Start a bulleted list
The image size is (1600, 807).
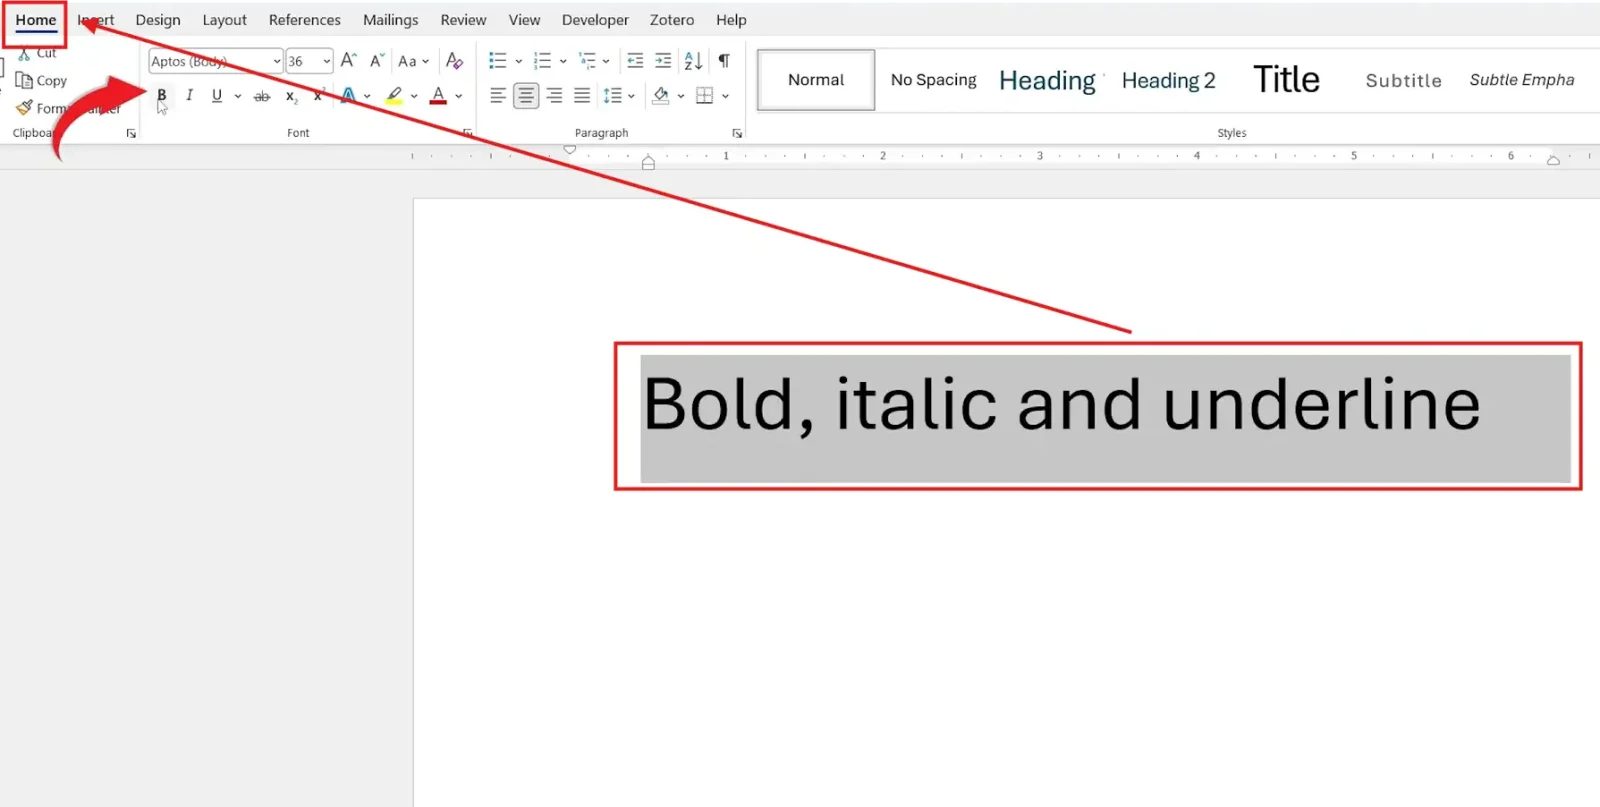pos(498,61)
